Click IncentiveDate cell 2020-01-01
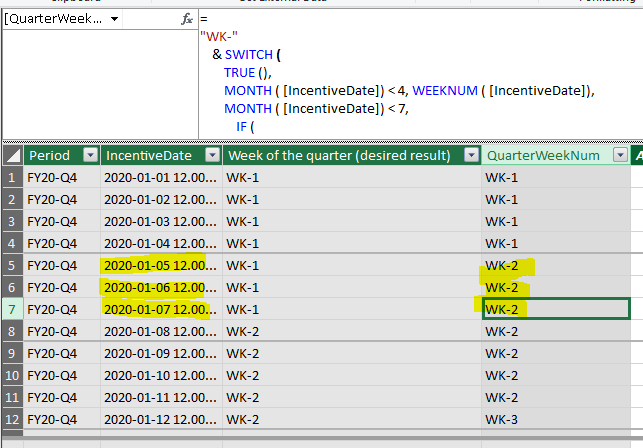Screen dimensions: 643x448 [x=162, y=178]
